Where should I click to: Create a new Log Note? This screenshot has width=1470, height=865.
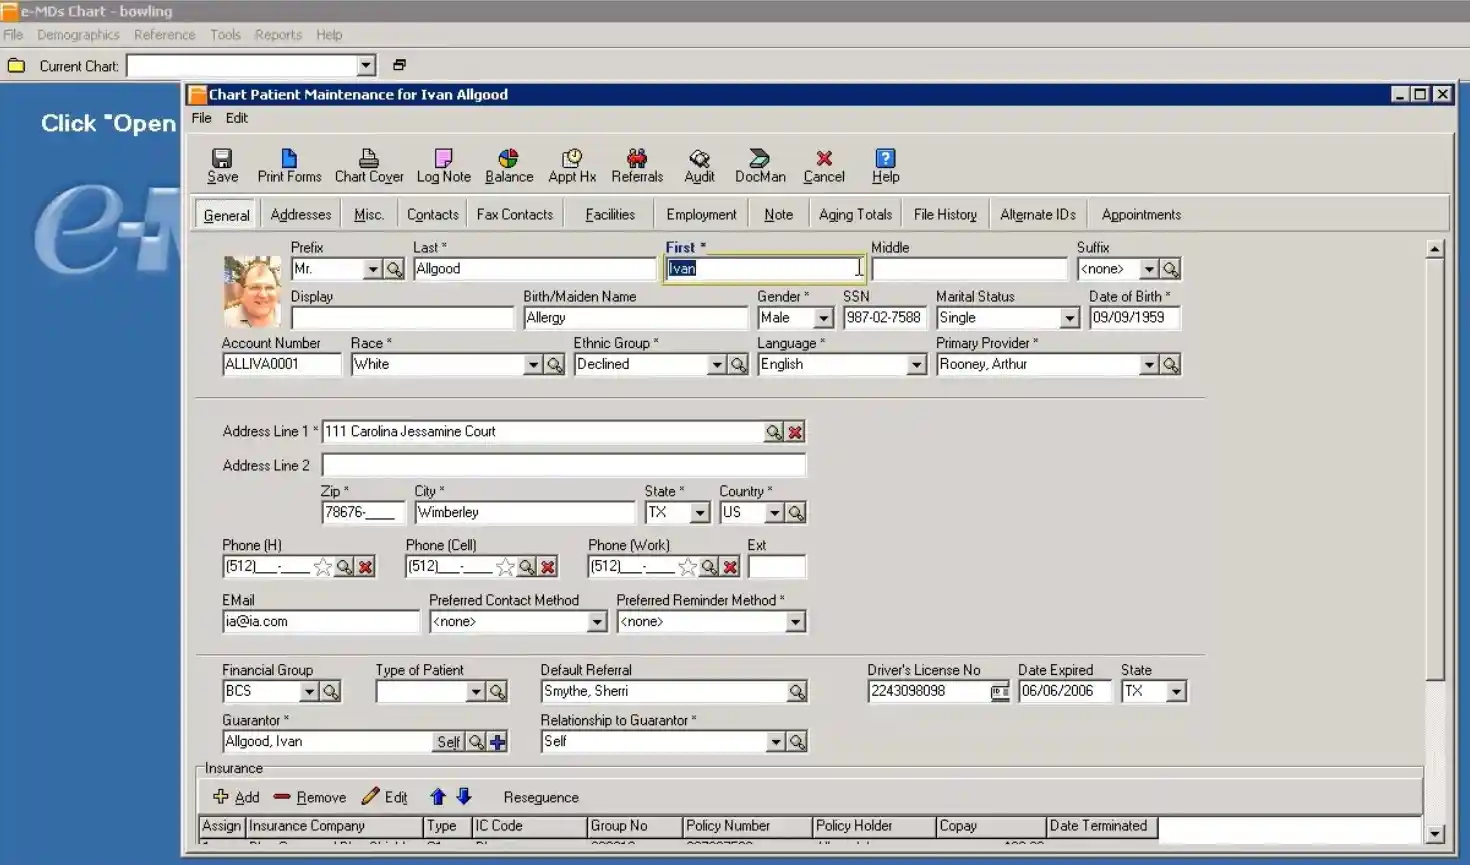point(442,165)
